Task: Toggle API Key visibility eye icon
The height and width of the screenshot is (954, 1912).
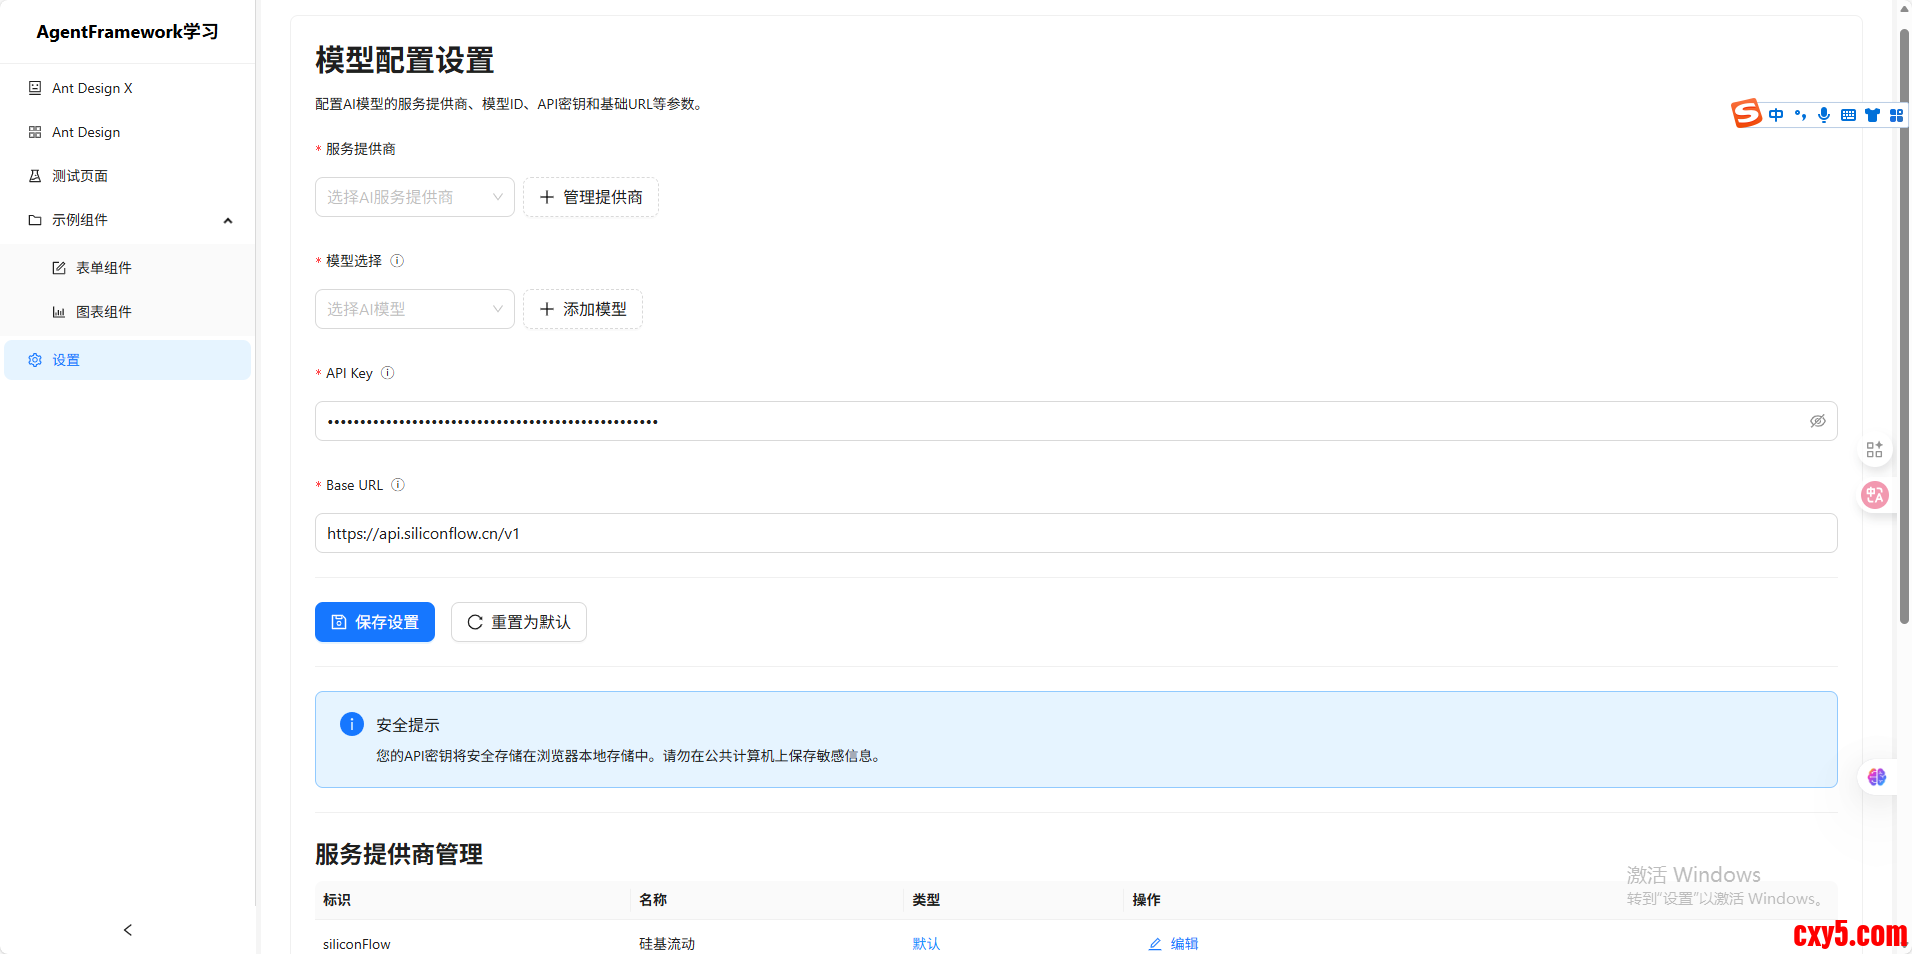Action: (x=1817, y=421)
